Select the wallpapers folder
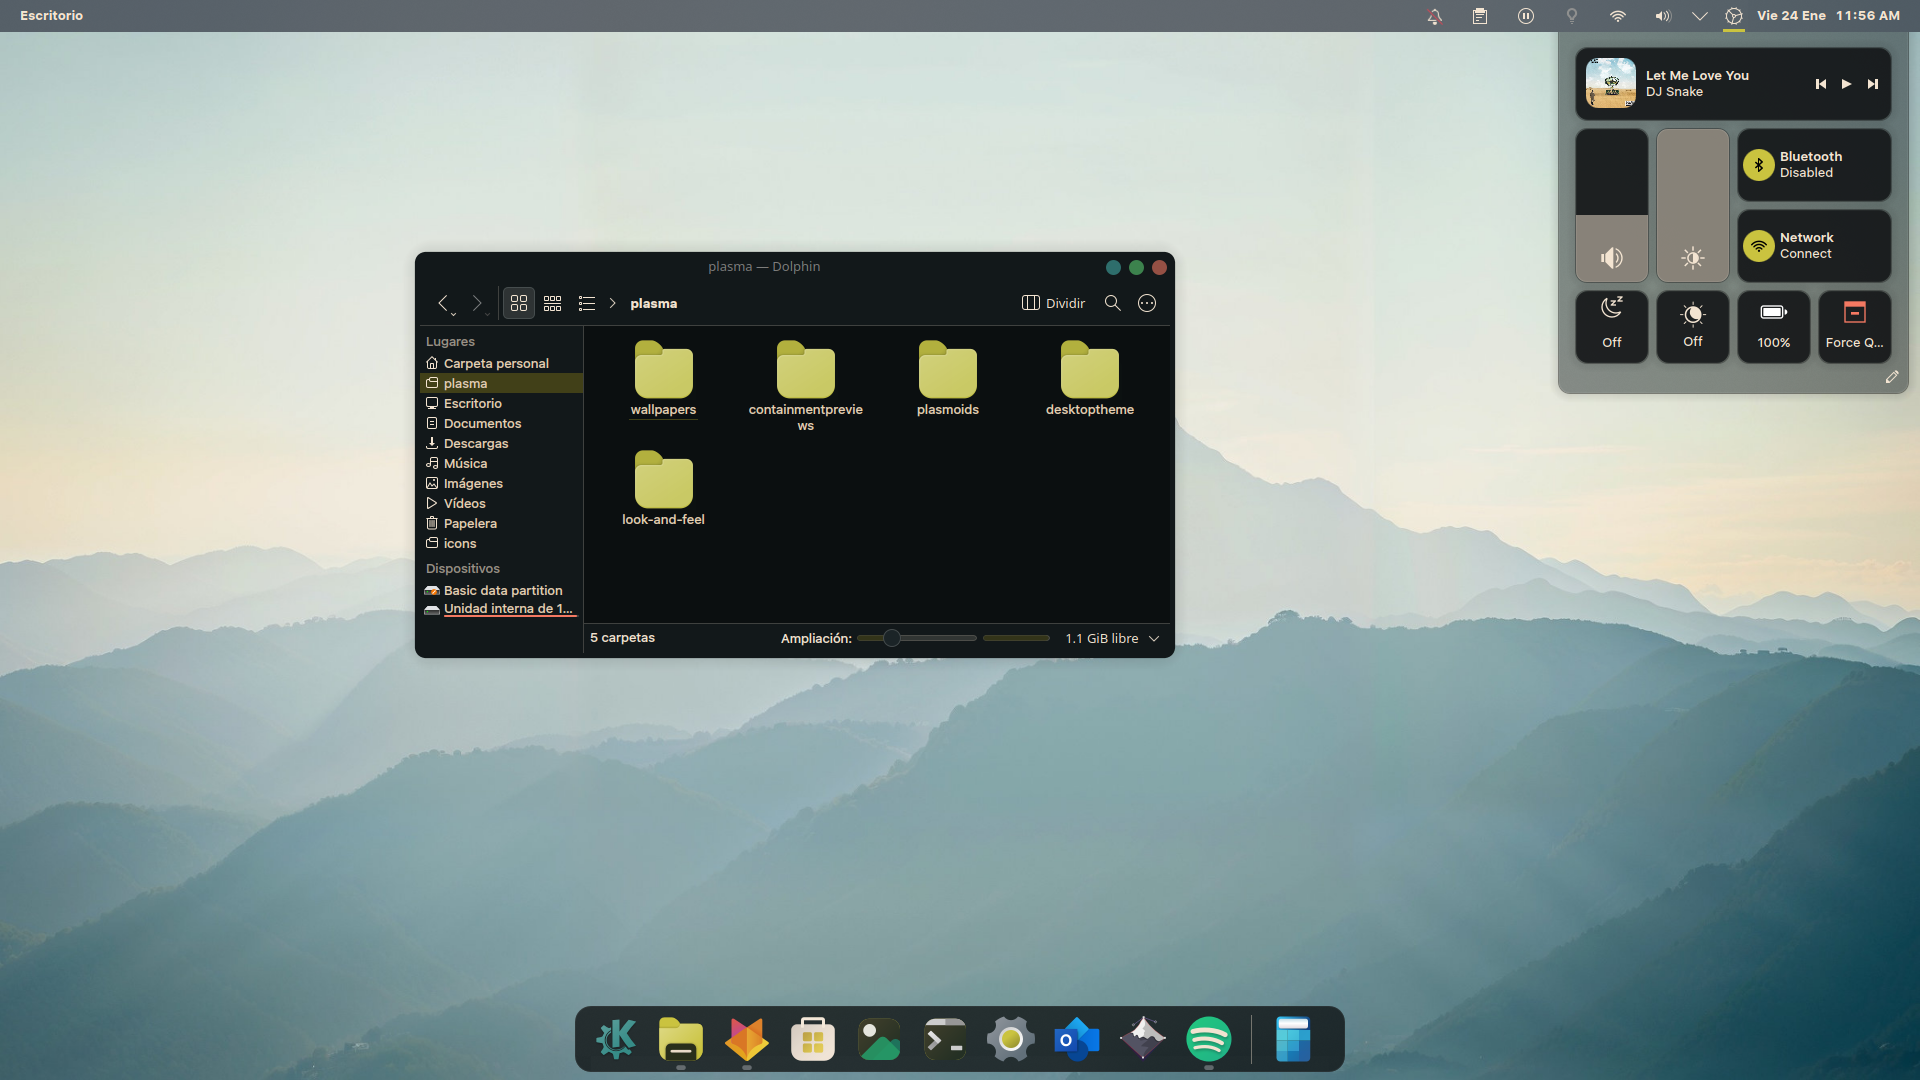Viewport: 1920px width, 1080px height. tap(663, 379)
